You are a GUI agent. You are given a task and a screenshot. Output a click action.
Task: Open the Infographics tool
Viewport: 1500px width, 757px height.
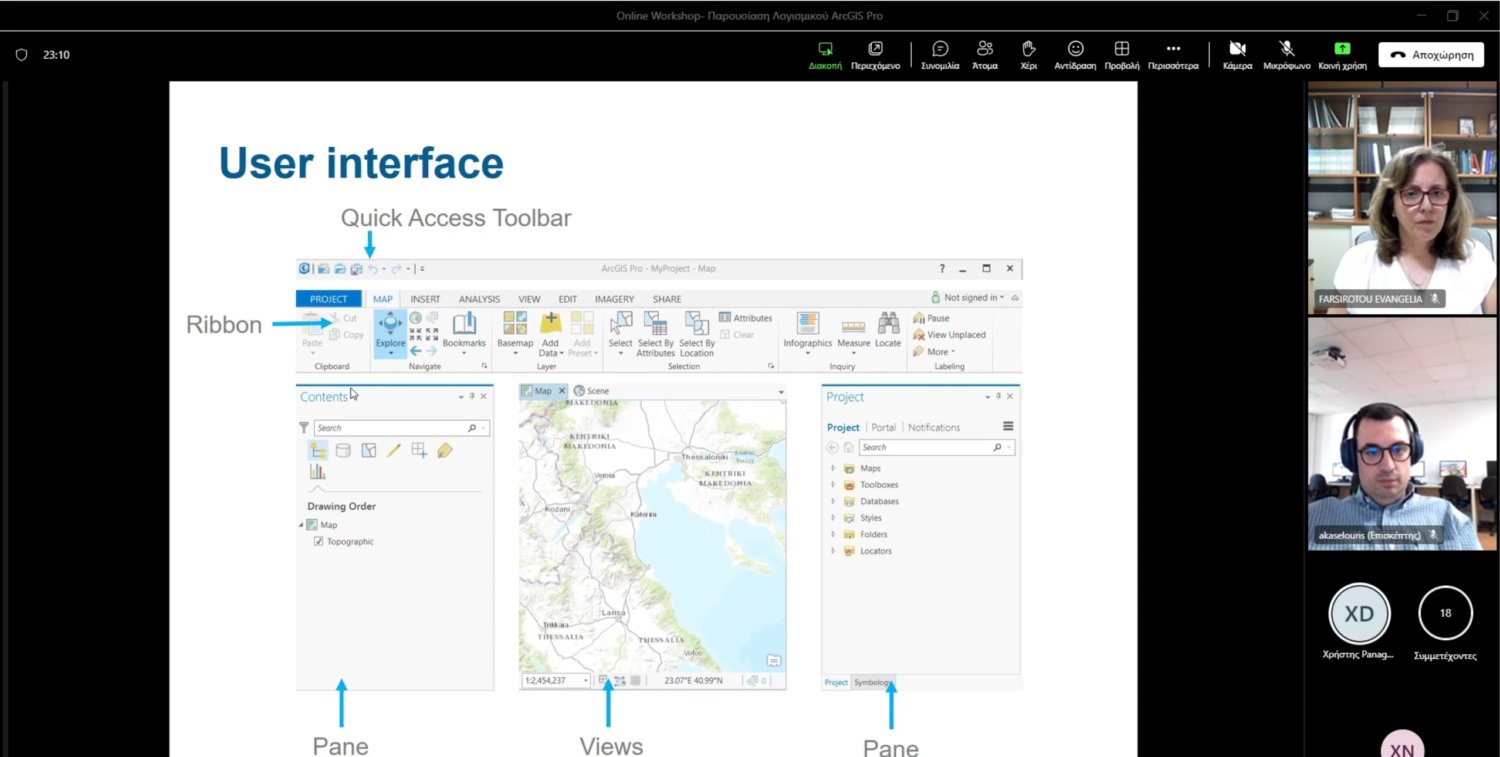coord(807,330)
